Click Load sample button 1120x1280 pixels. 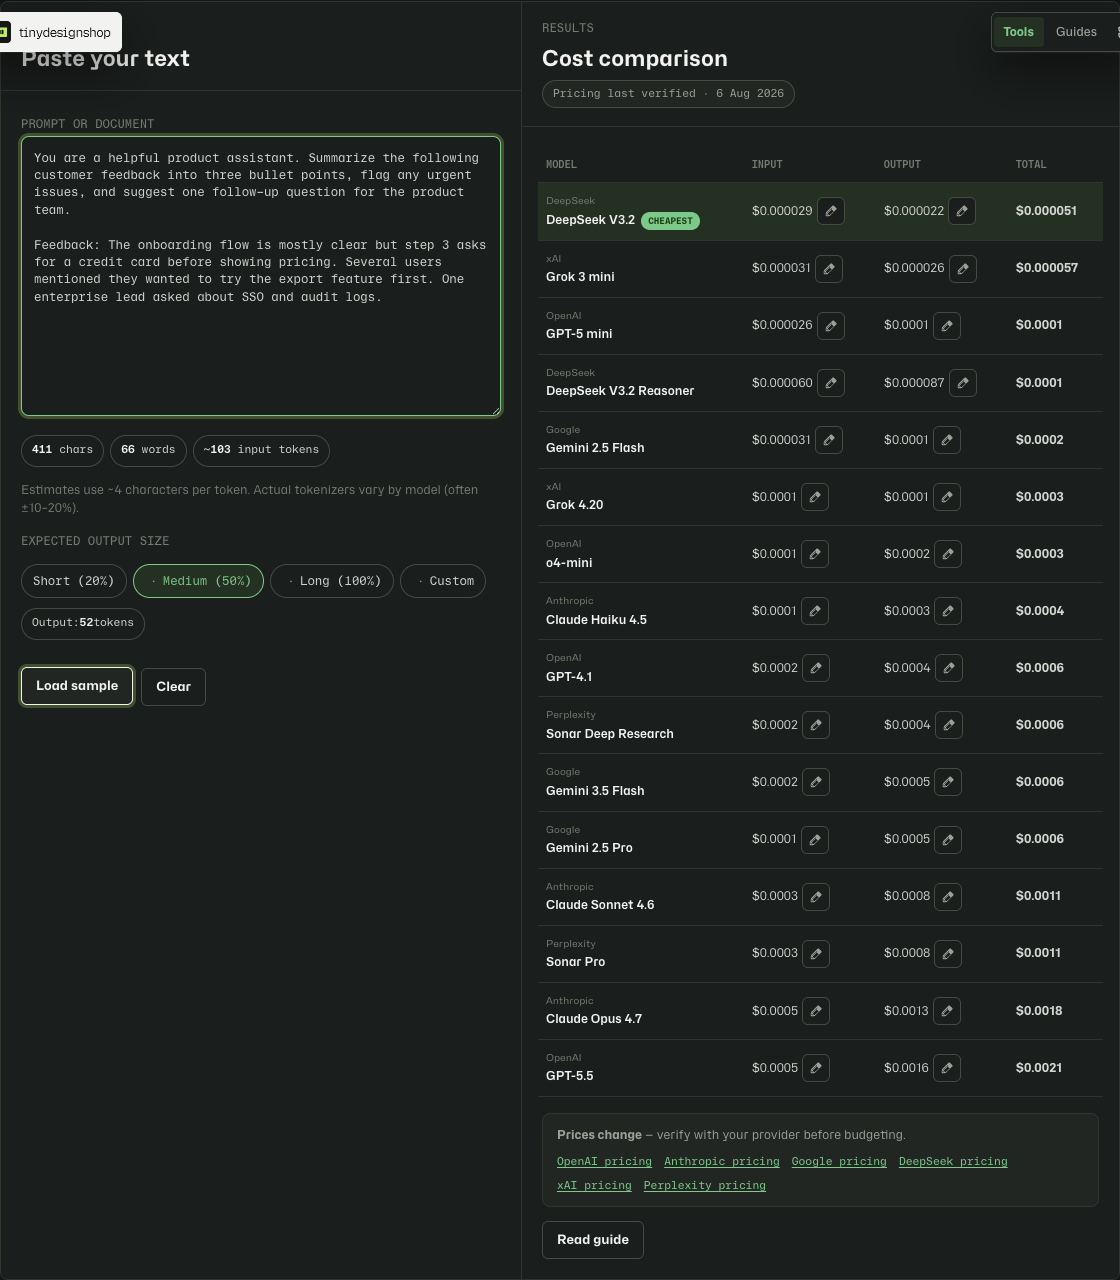pos(77,686)
